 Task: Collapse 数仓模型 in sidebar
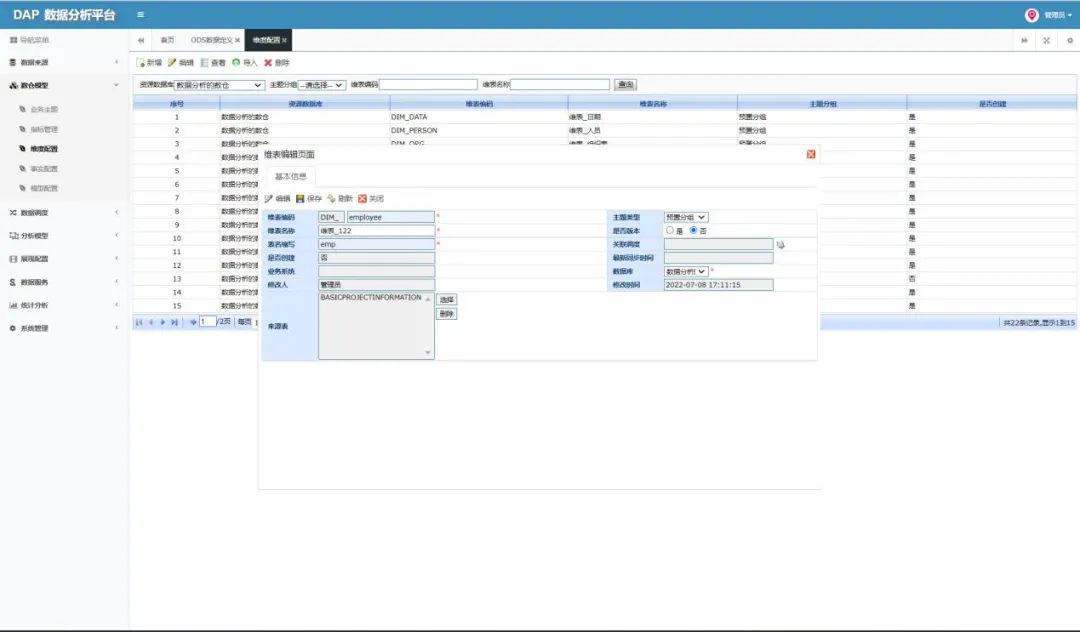pos(64,85)
